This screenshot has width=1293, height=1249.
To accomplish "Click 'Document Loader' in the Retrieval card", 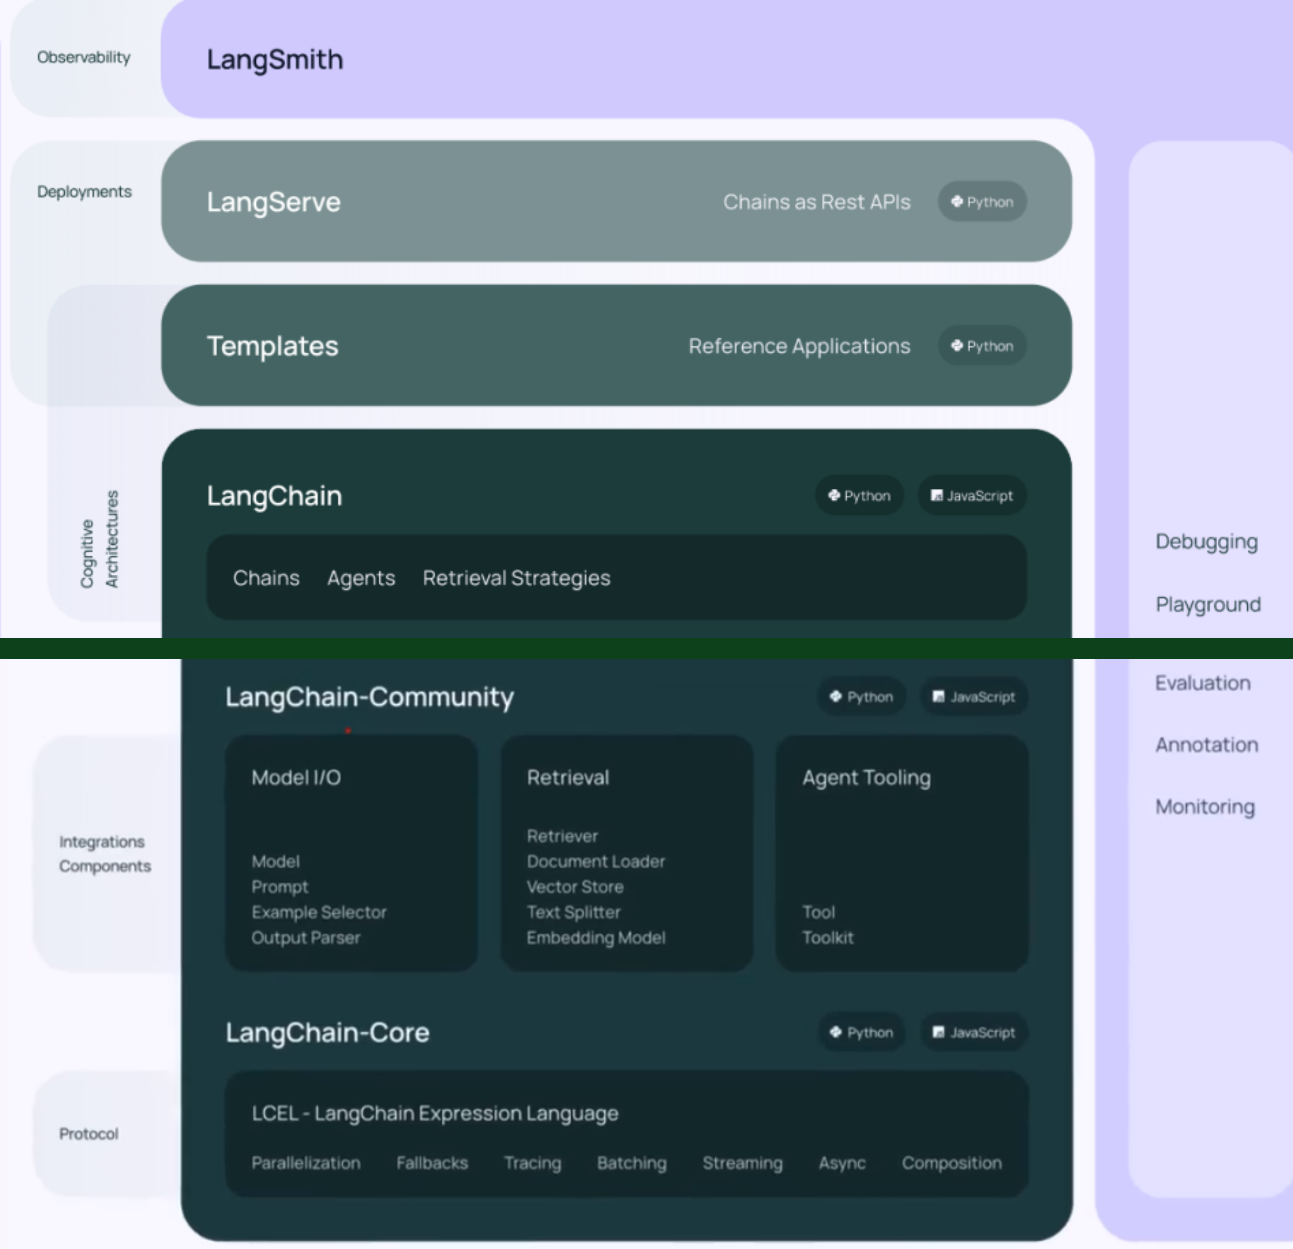I will (x=596, y=861).
